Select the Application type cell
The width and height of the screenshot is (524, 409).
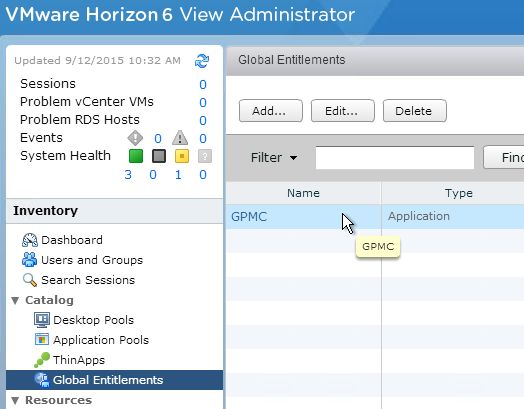[x=453, y=217]
